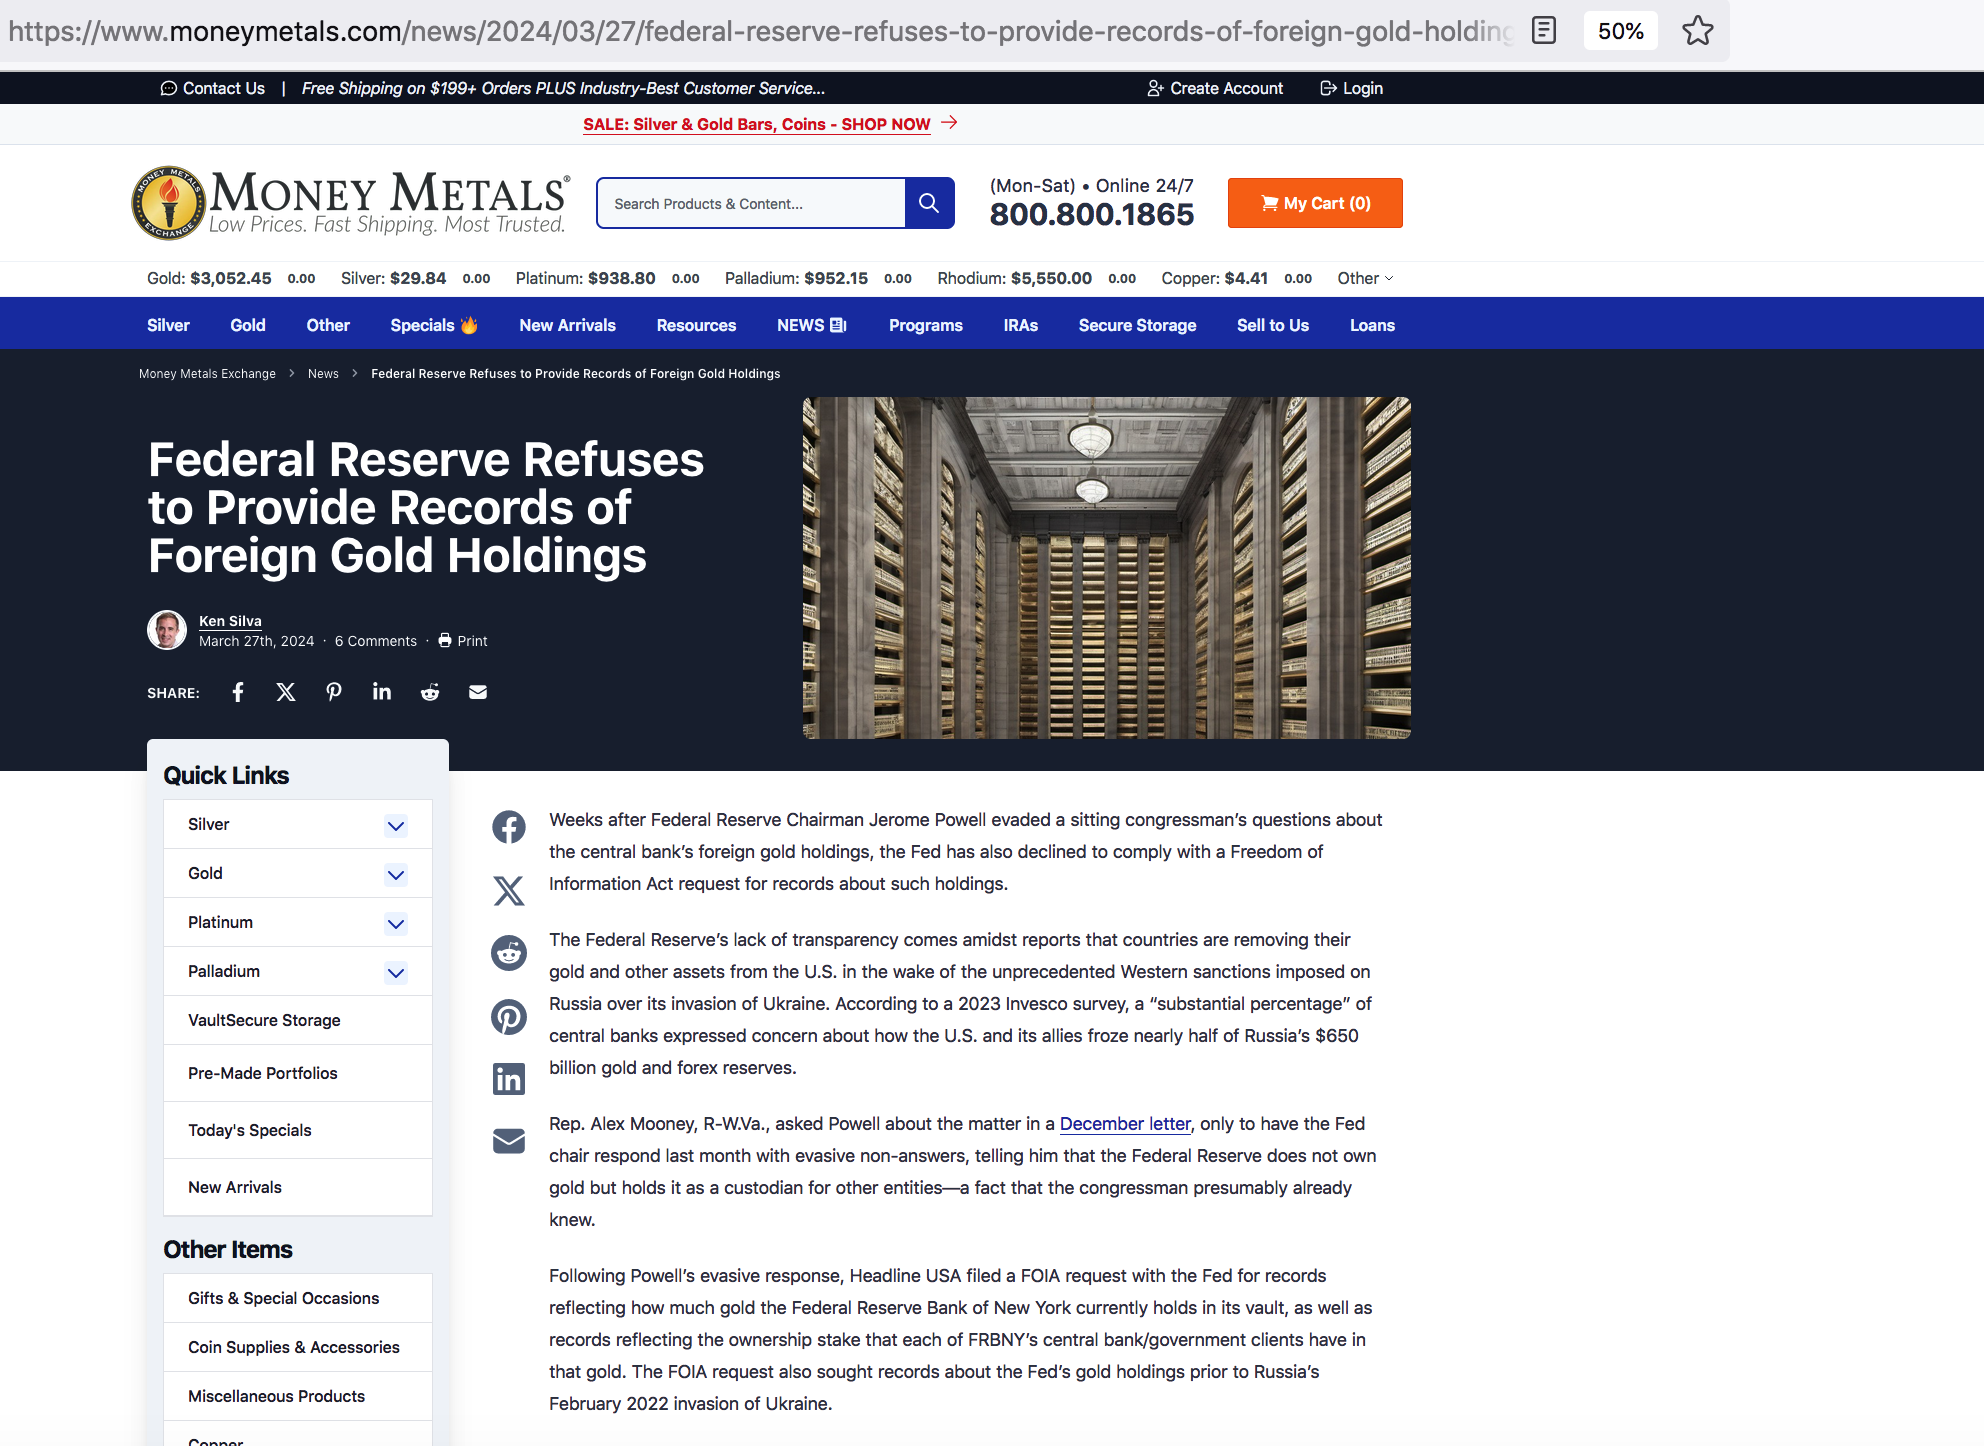Bookmark this page with the star icon
The width and height of the screenshot is (1984, 1446).
(x=1697, y=31)
